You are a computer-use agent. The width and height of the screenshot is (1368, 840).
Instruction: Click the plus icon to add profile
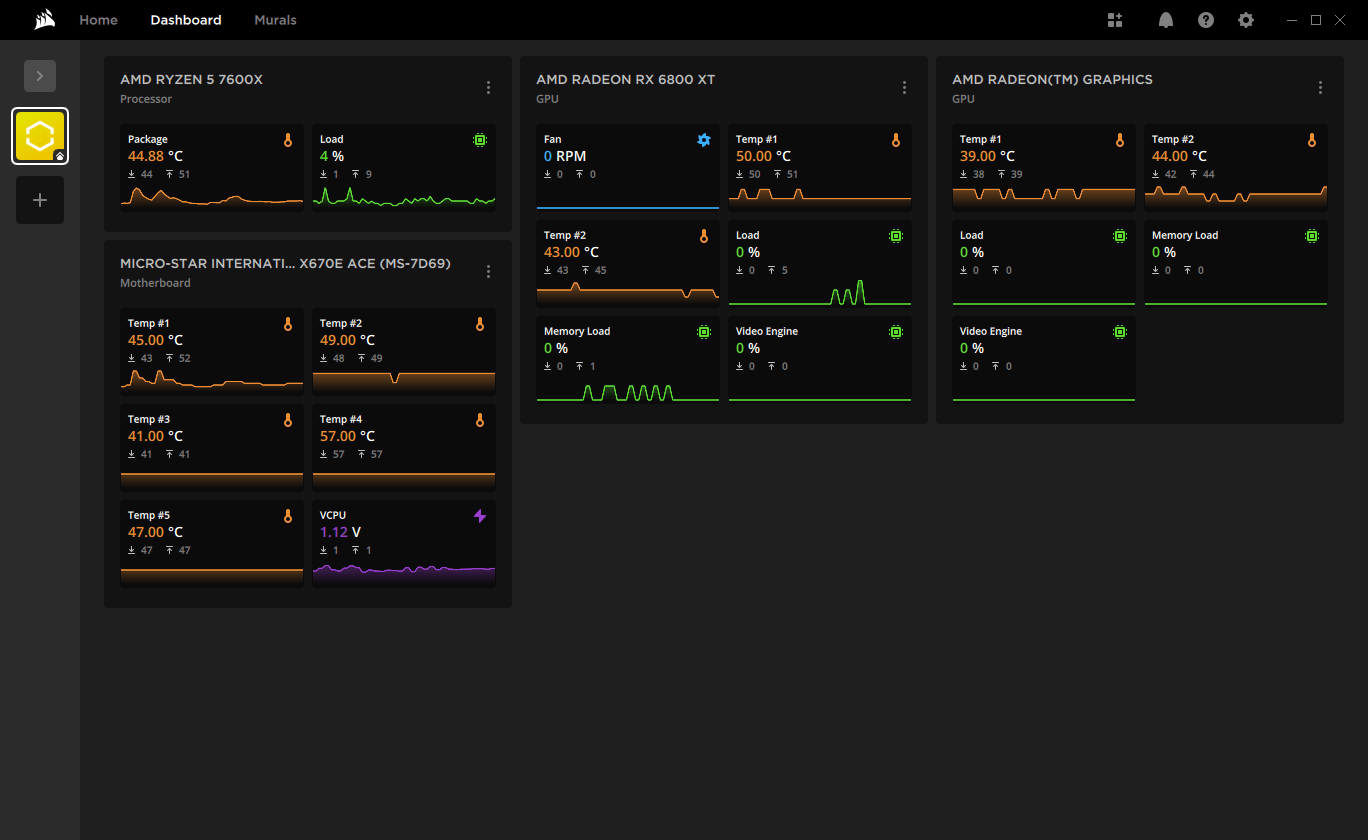40,200
